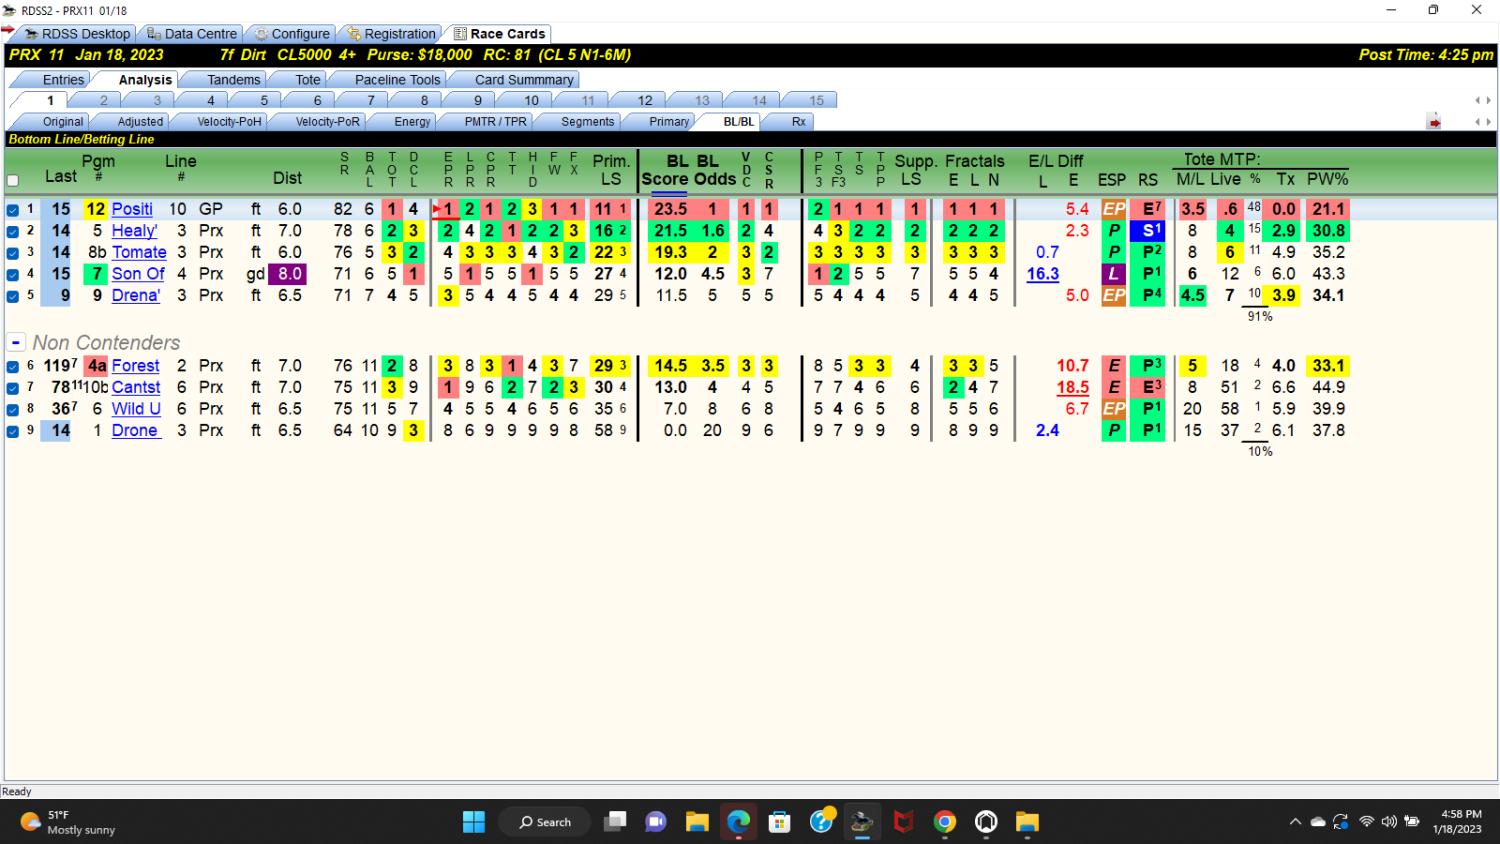Toggle checkbox for row 4 Son Of
1500x844 pixels.
coord(13,274)
